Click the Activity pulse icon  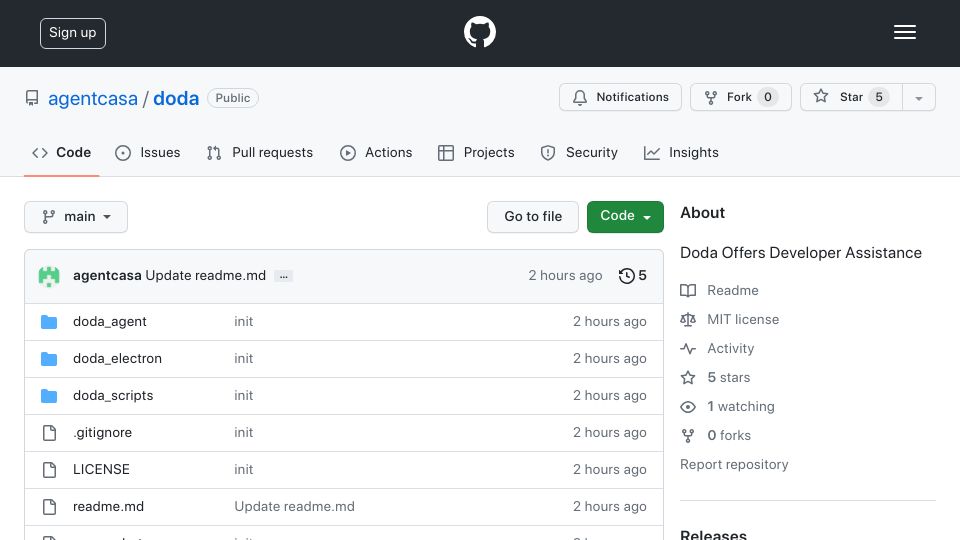pos(688,348)
